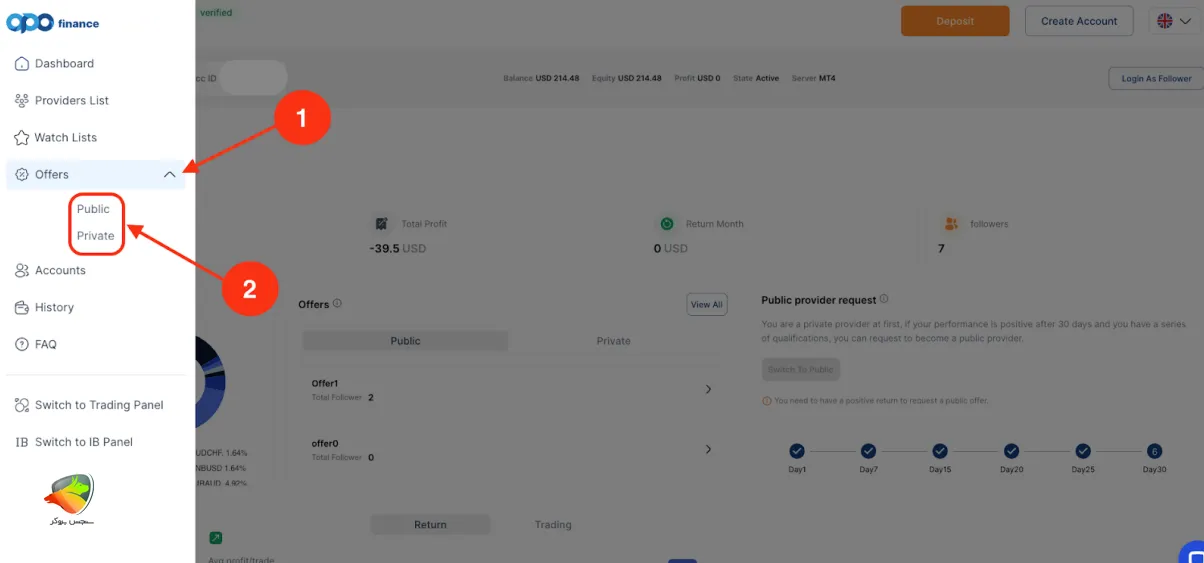Click the offer0 name text
1204x563 pixels.
point(326,443)
